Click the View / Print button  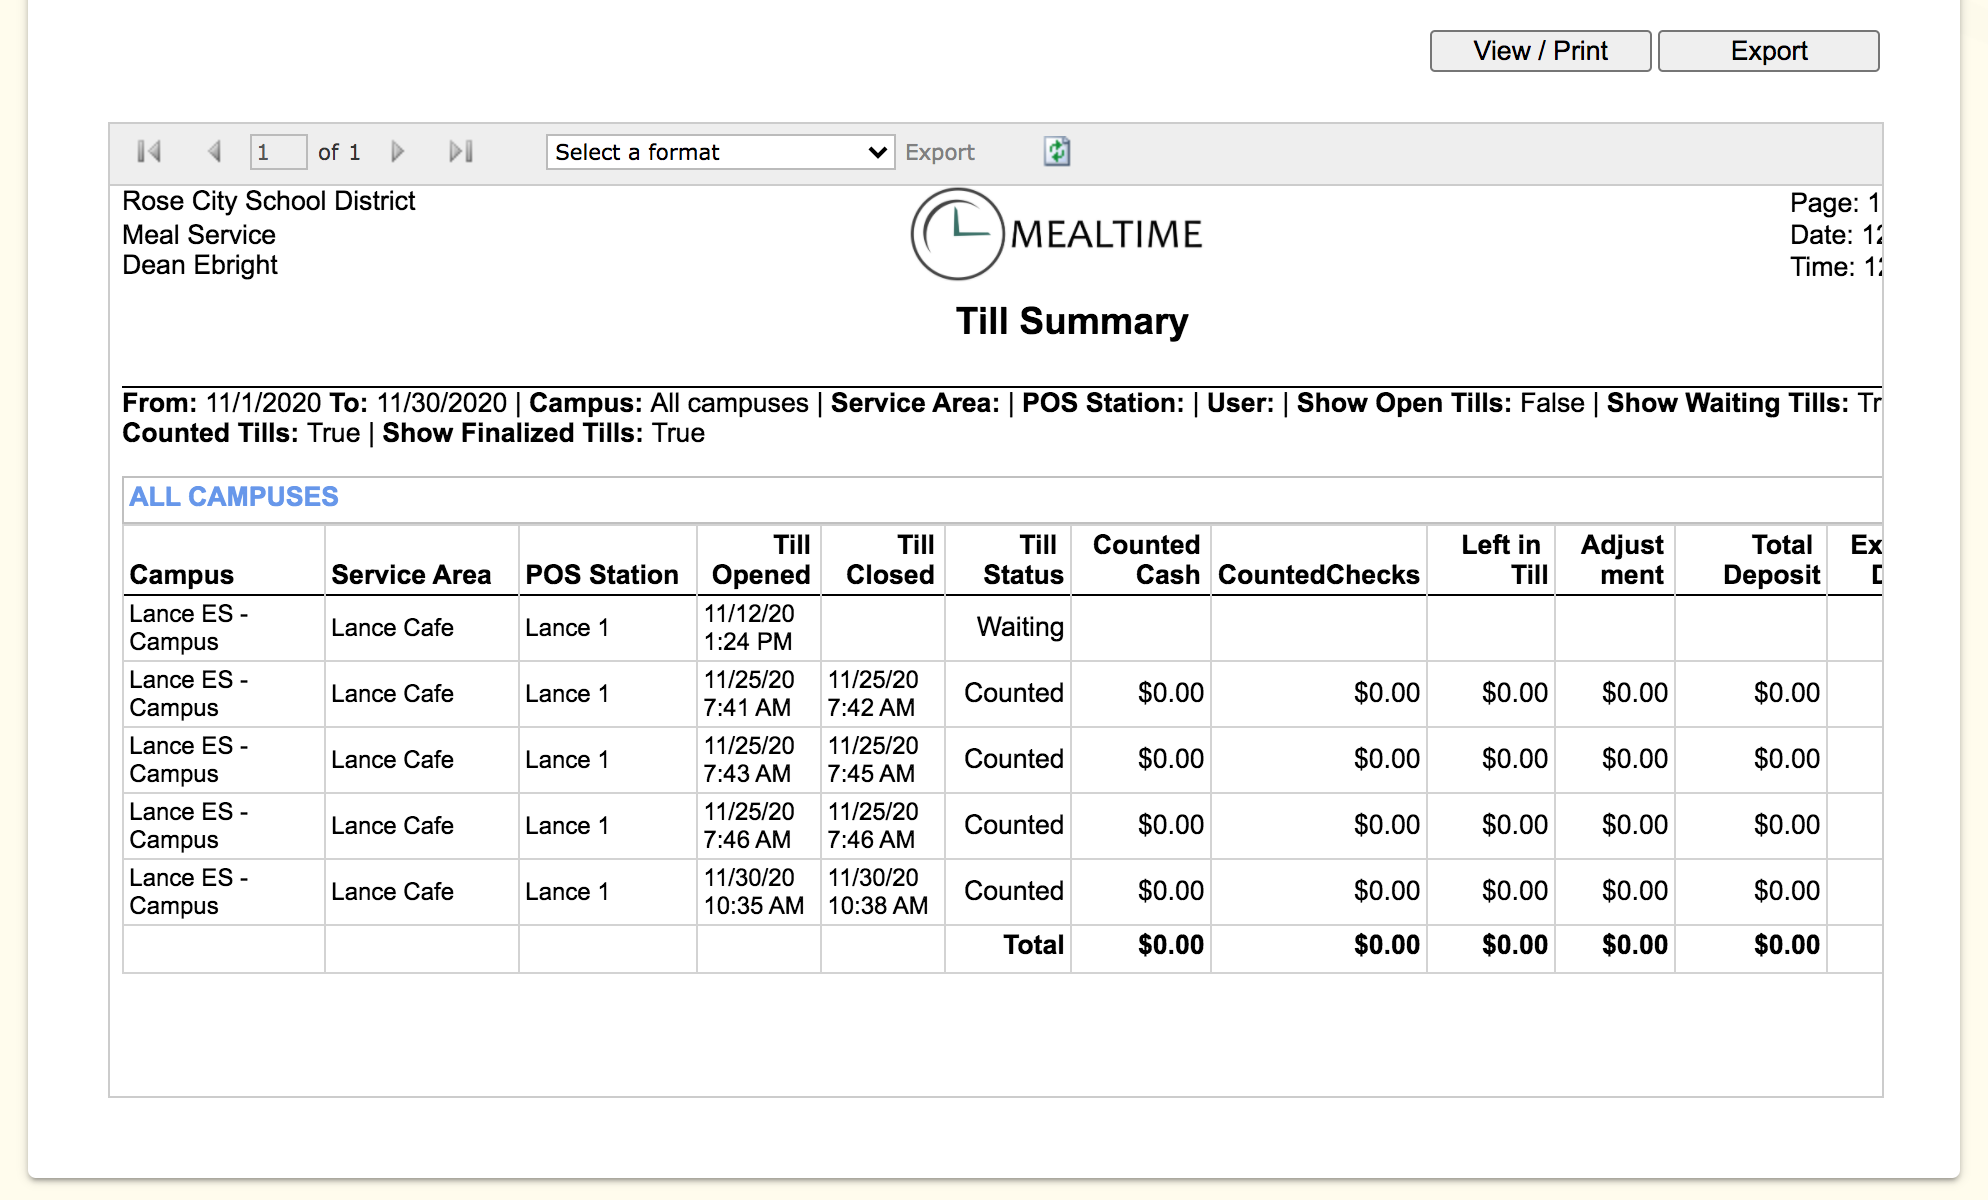1540,51
